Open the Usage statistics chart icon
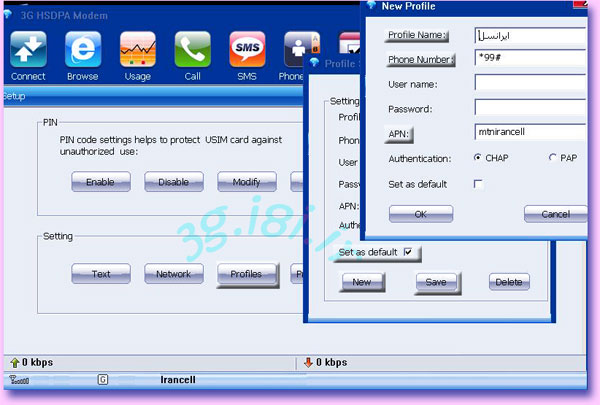Viewport: 600px width, 405px height. pyautogui.click(x=138, y=49)
